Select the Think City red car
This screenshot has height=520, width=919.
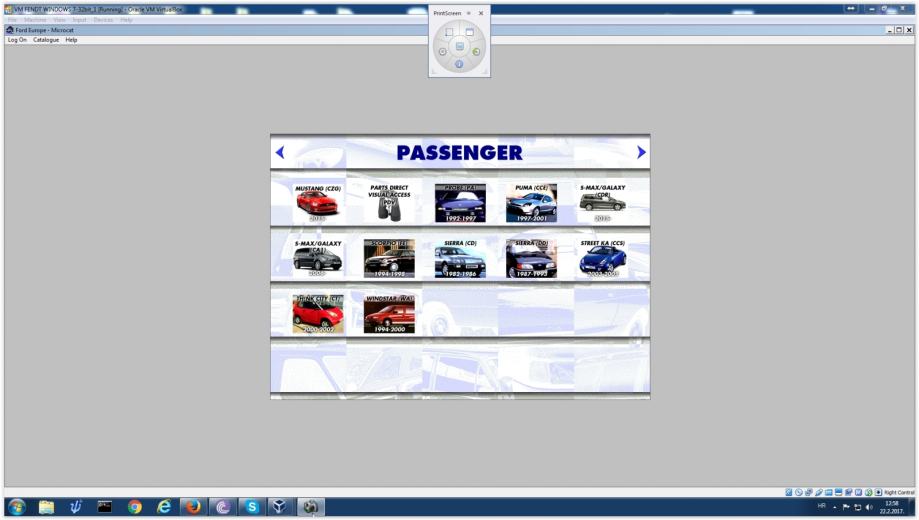pos(317,314)
